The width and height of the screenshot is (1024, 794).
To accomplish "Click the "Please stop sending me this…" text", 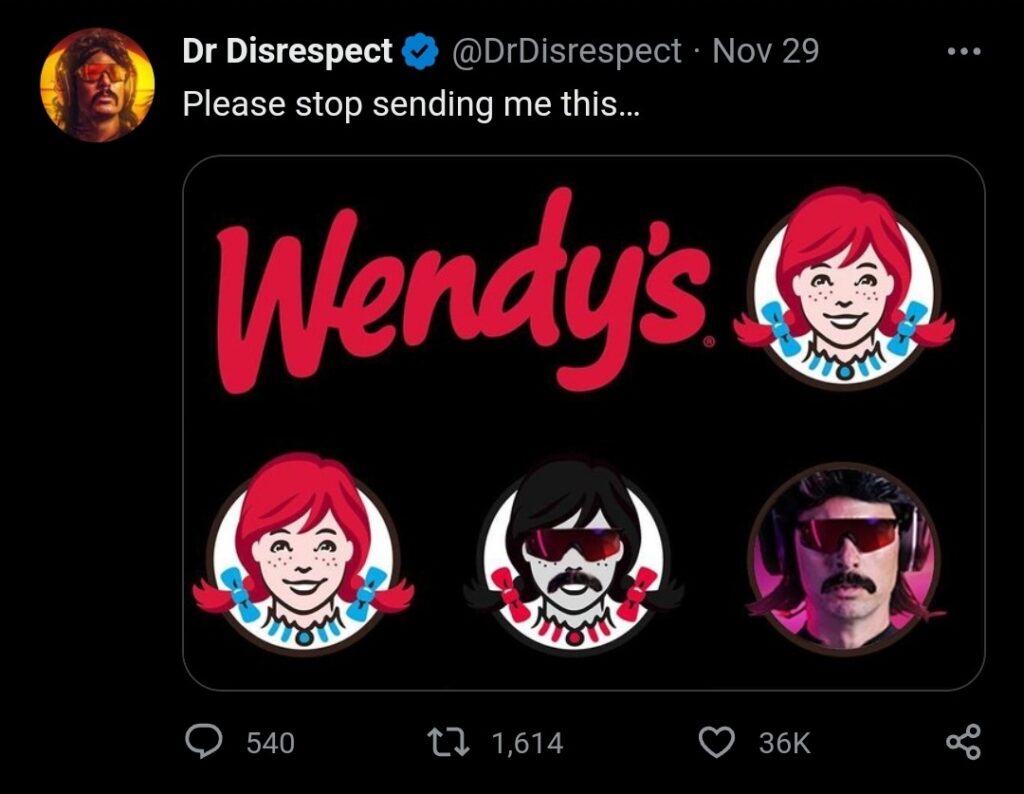I will pyautogui.click(x=410, y=103).
